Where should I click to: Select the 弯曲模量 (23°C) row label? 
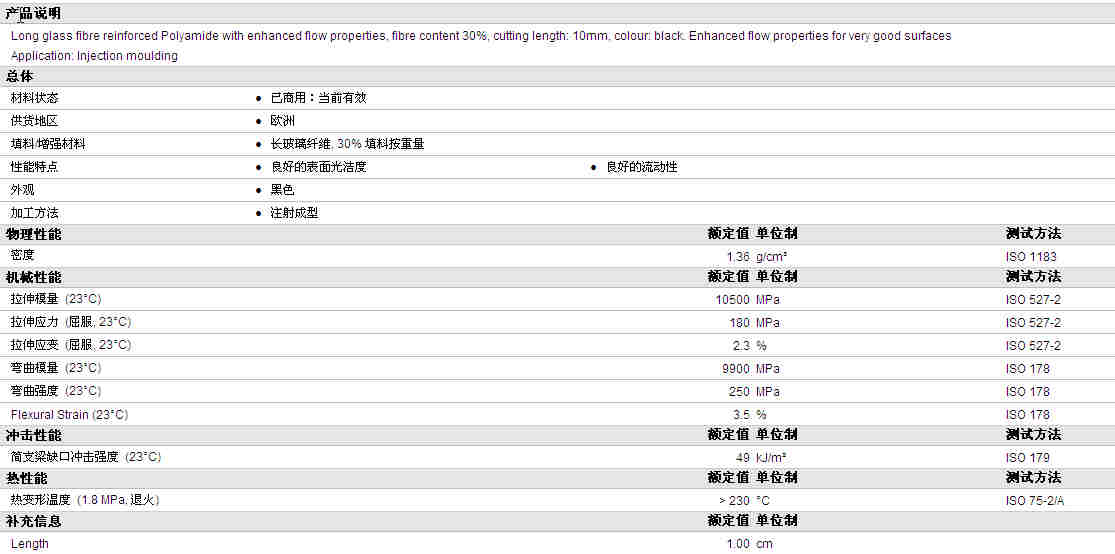[x=56, y=368]
